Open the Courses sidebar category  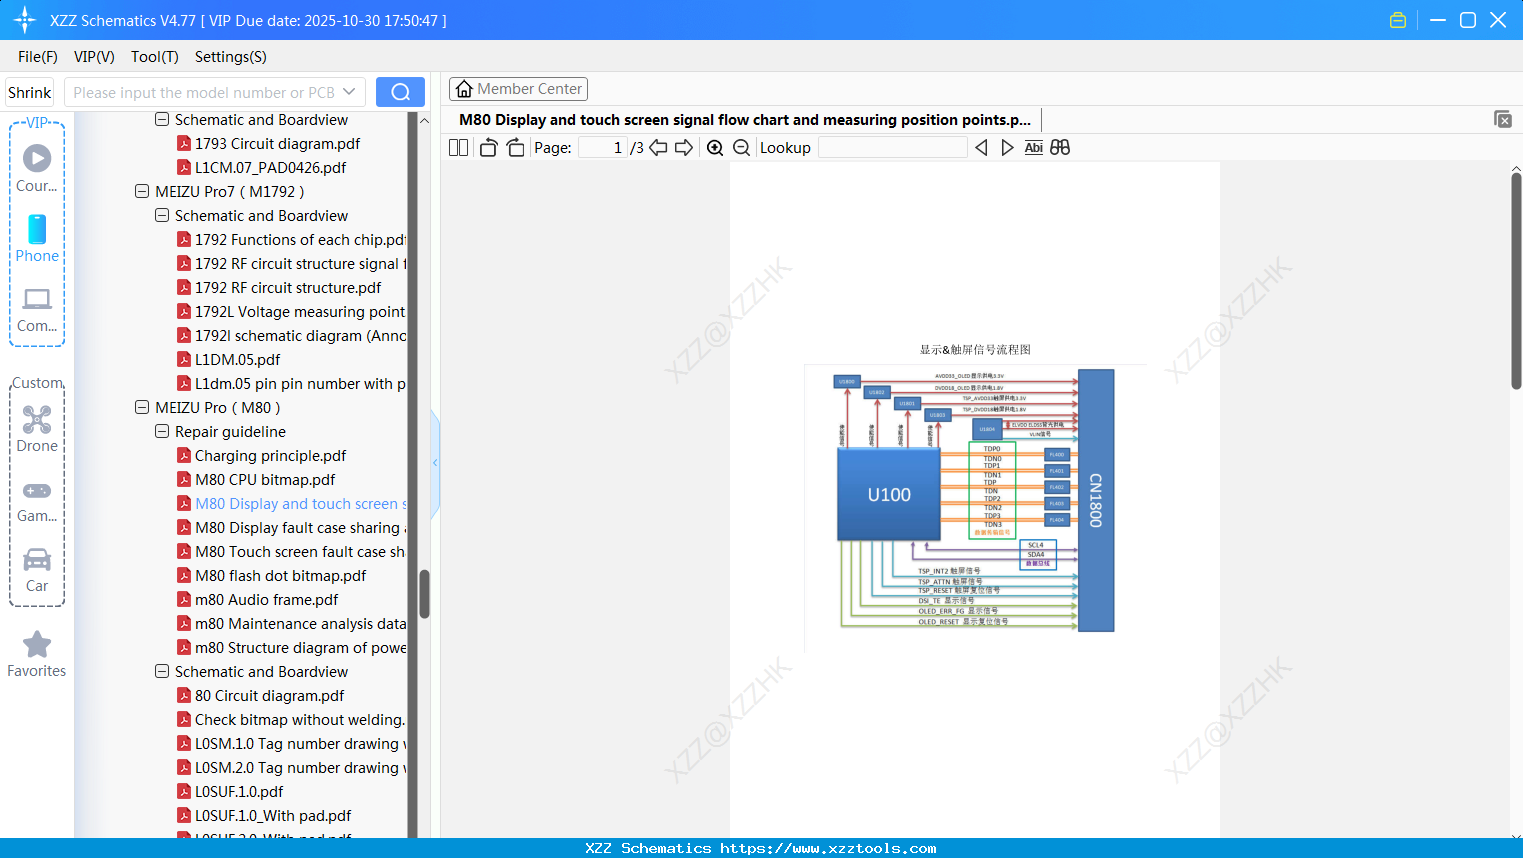tap(37, 168)
